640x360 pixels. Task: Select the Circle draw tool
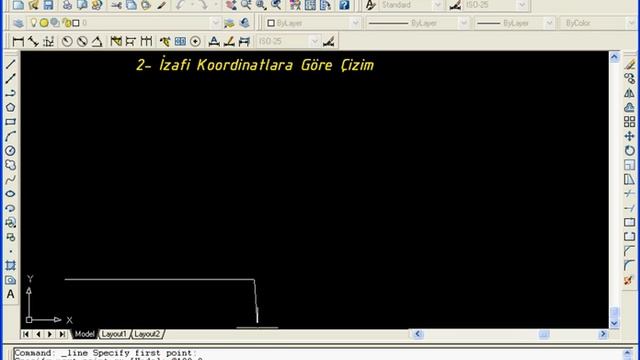(11, 151)
